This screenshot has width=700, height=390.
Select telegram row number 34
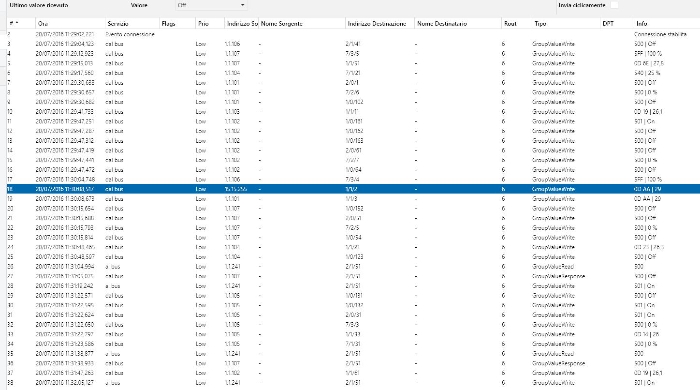point(353,344)
